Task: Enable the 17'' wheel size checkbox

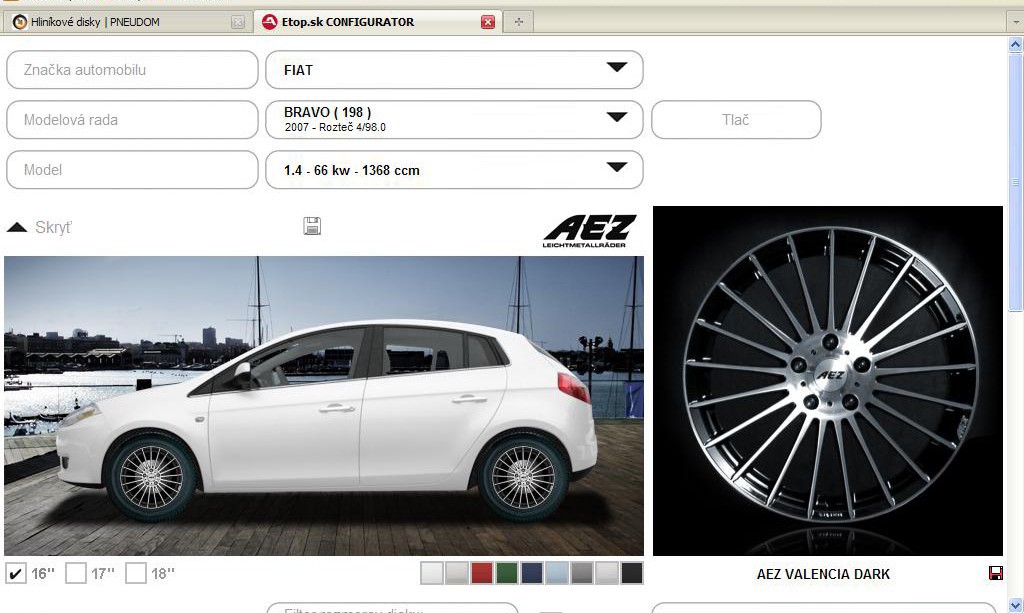Action: tap(76, 573)
